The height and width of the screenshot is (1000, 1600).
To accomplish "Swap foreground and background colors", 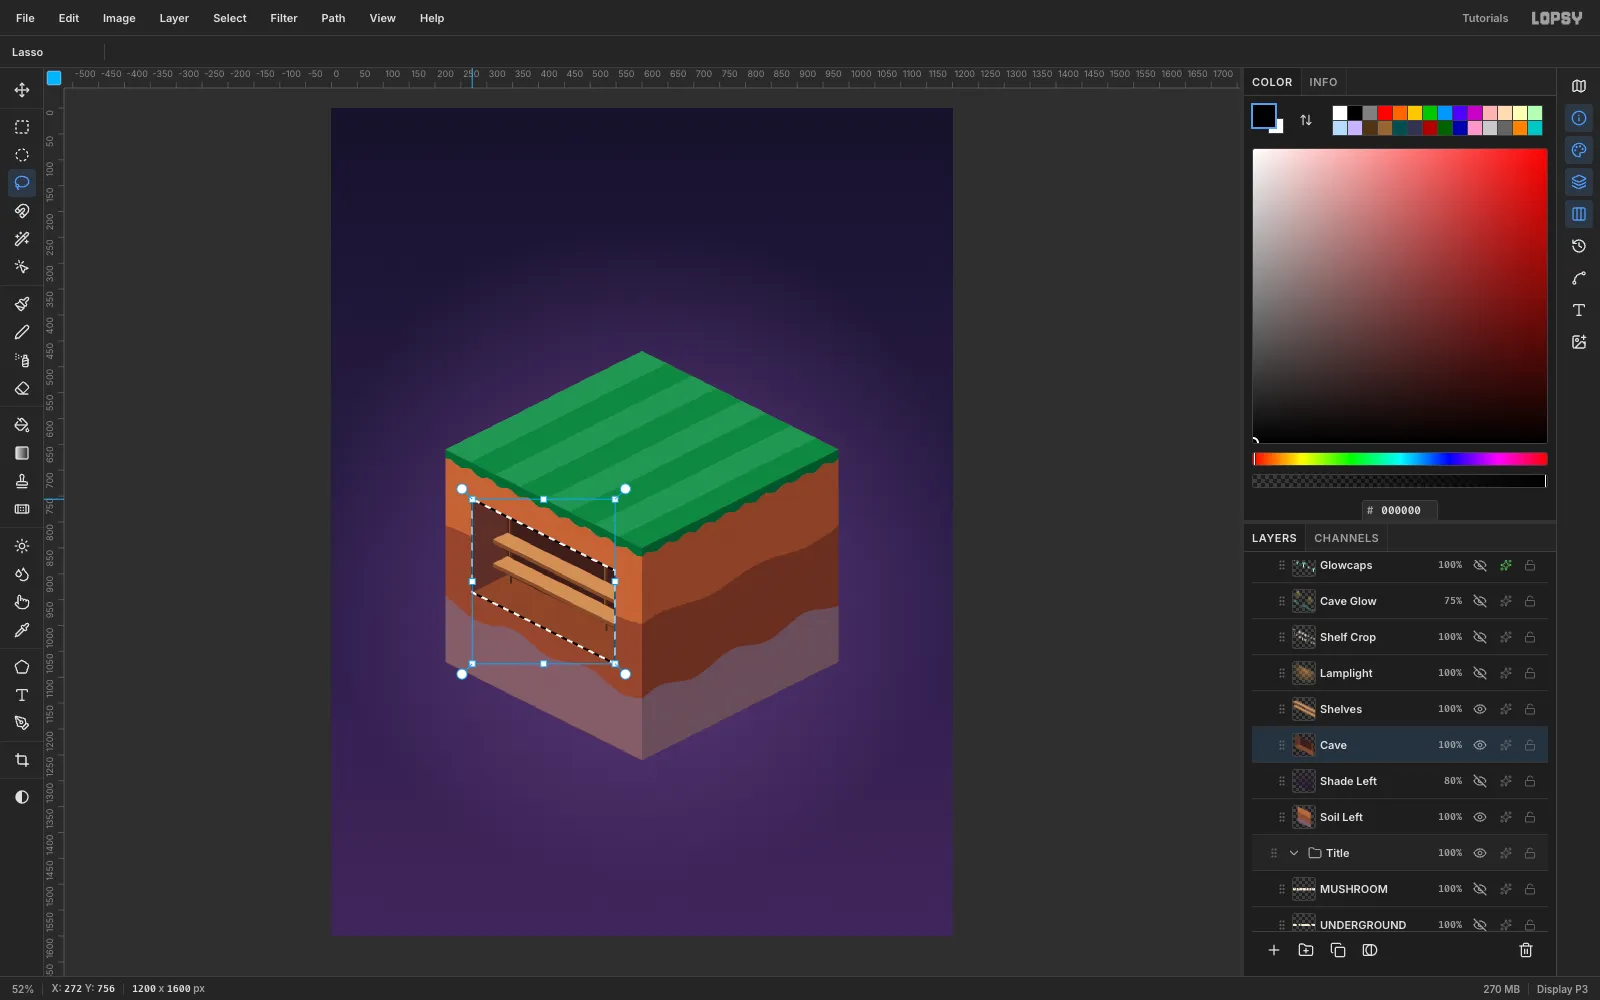I will pyautogui.click(x=1306, y=120).
